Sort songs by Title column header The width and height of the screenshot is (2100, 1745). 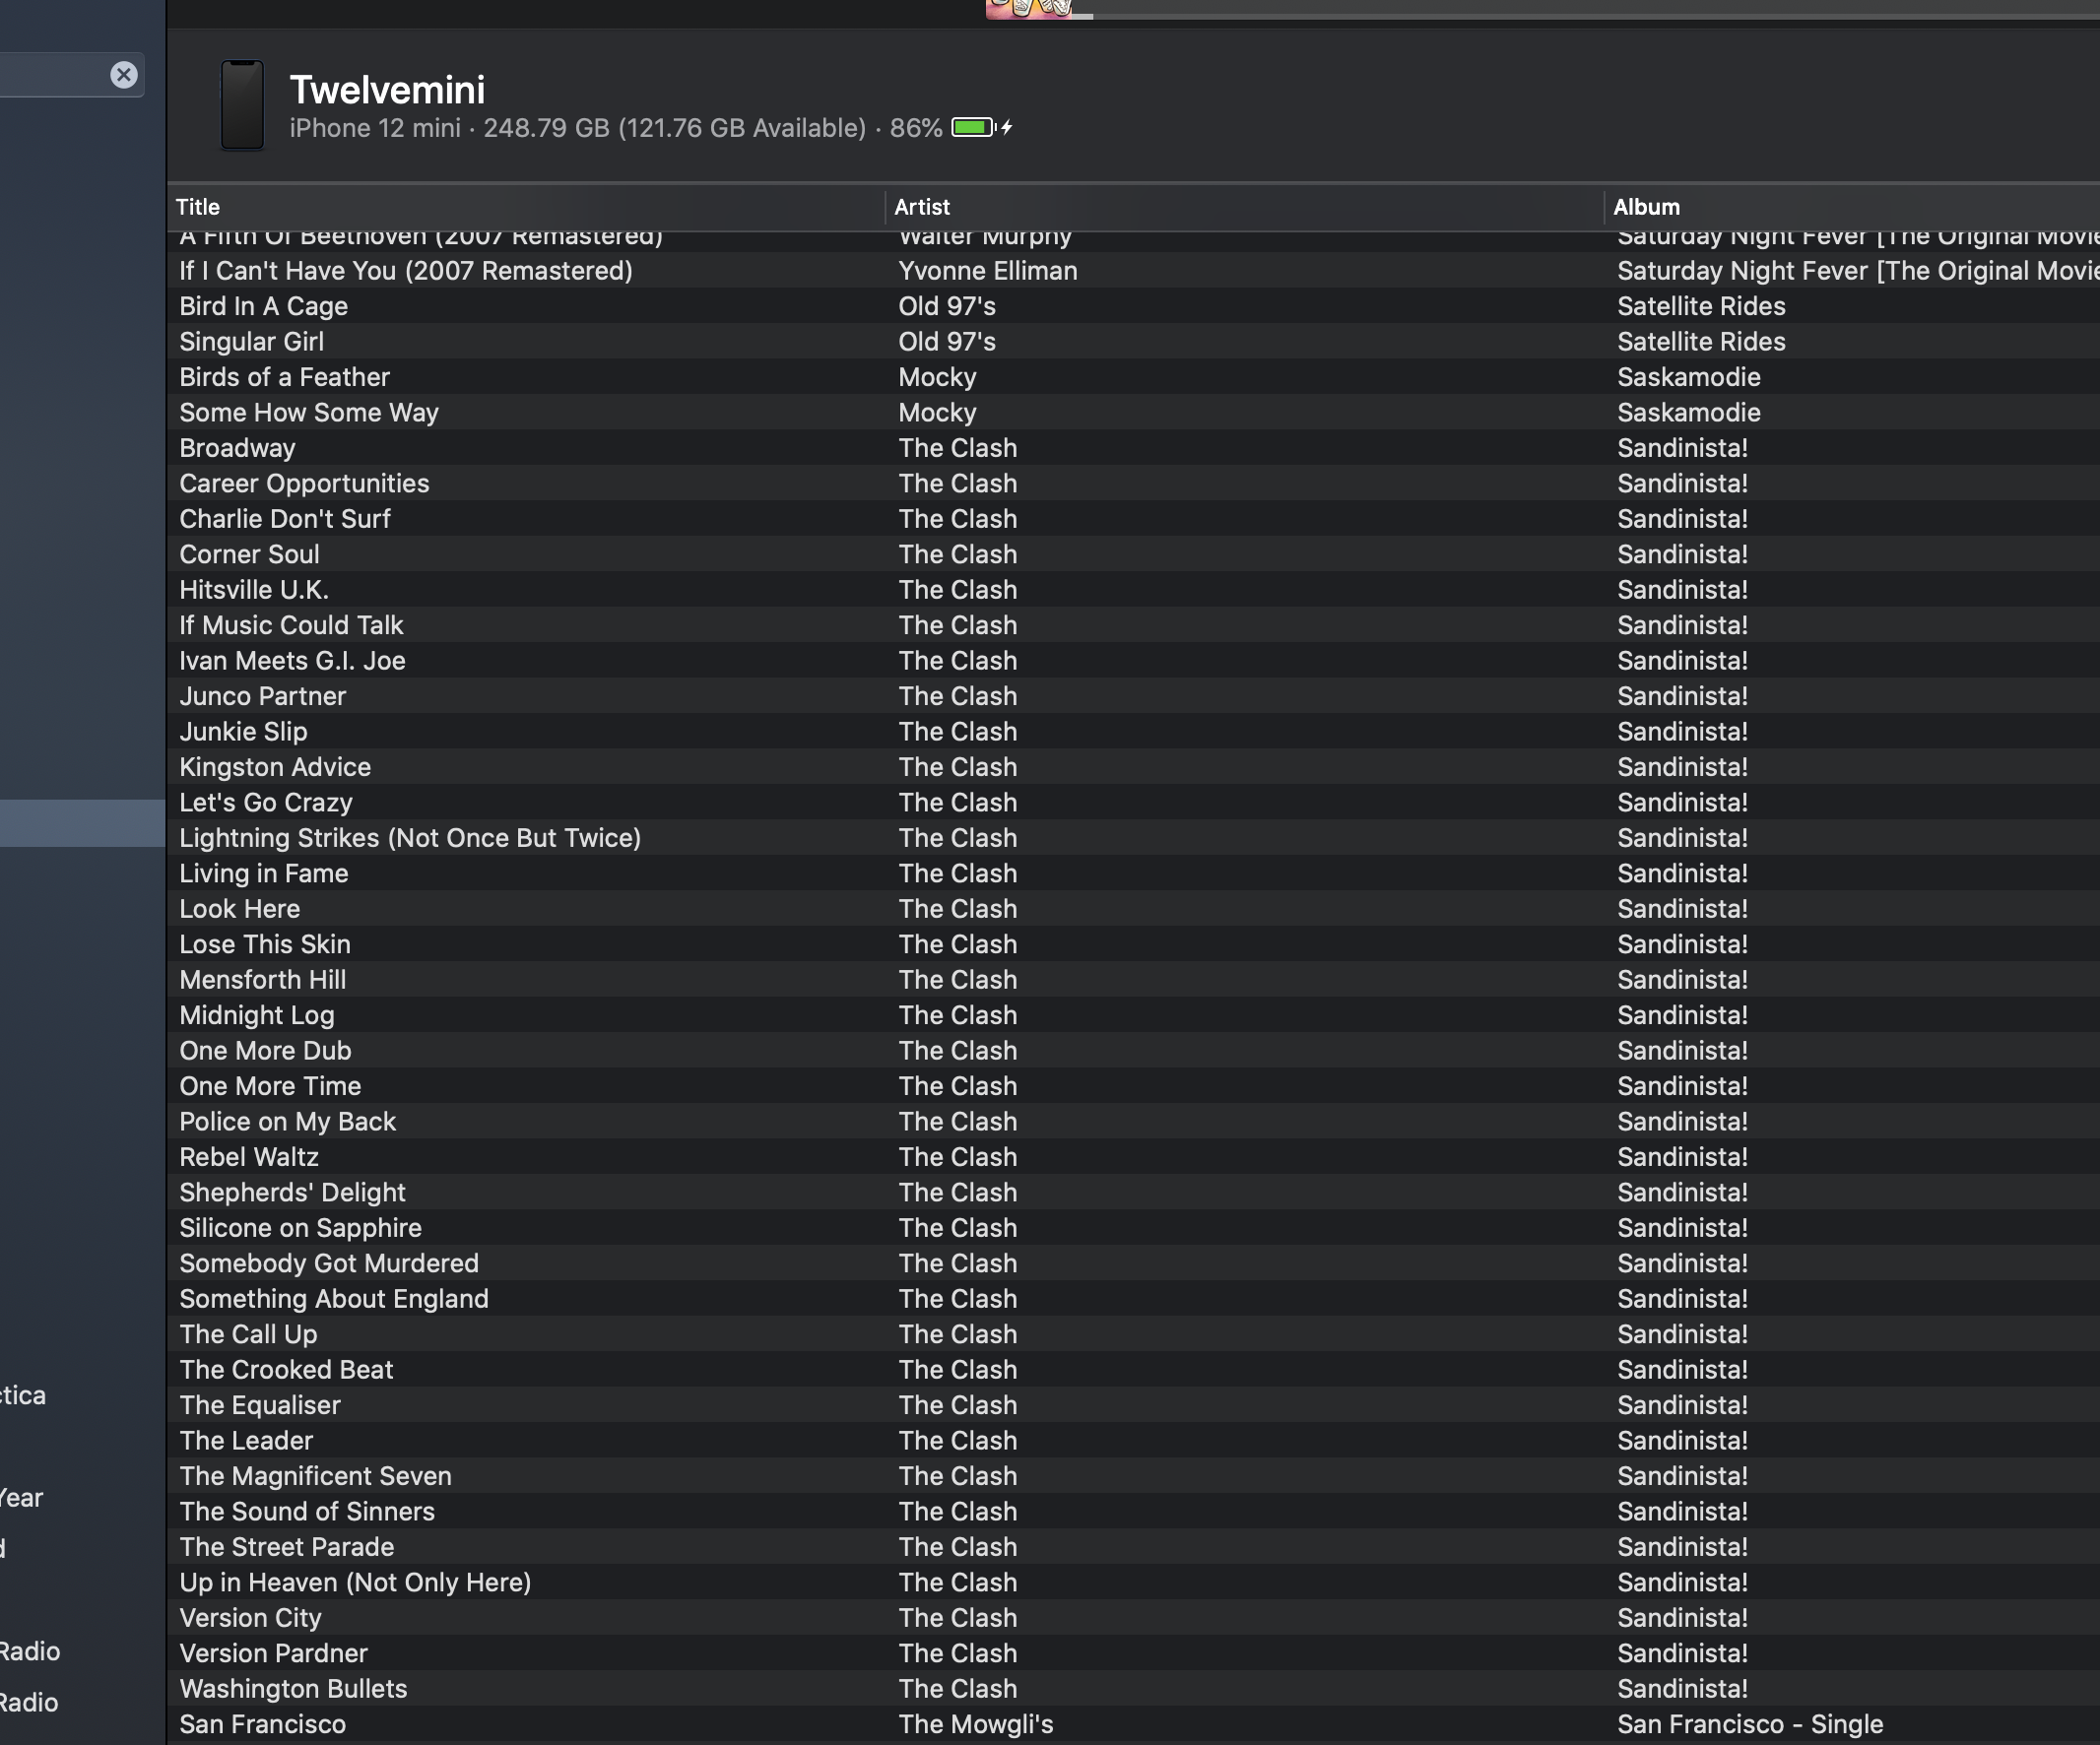198,207
